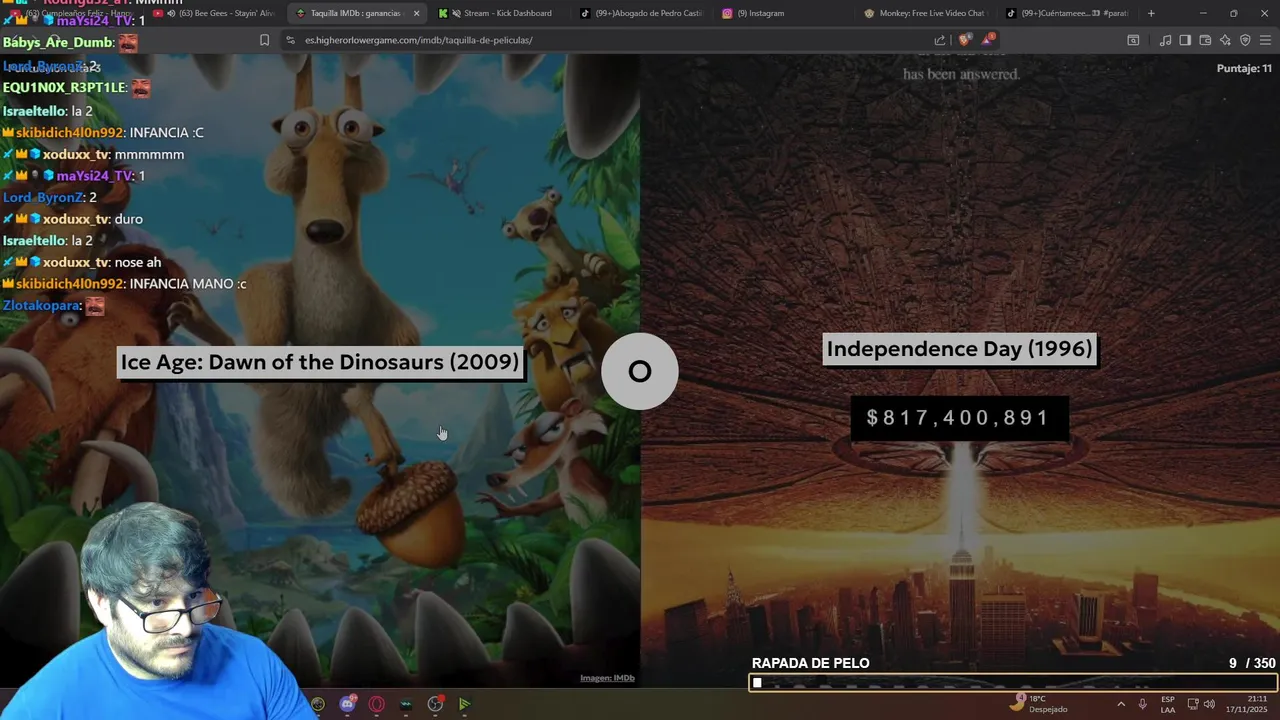Toggle the browser sidebar panel icon
The height and width of the screenshot is (720, 1280).
pyautogui.click(x=1185, y=40)
